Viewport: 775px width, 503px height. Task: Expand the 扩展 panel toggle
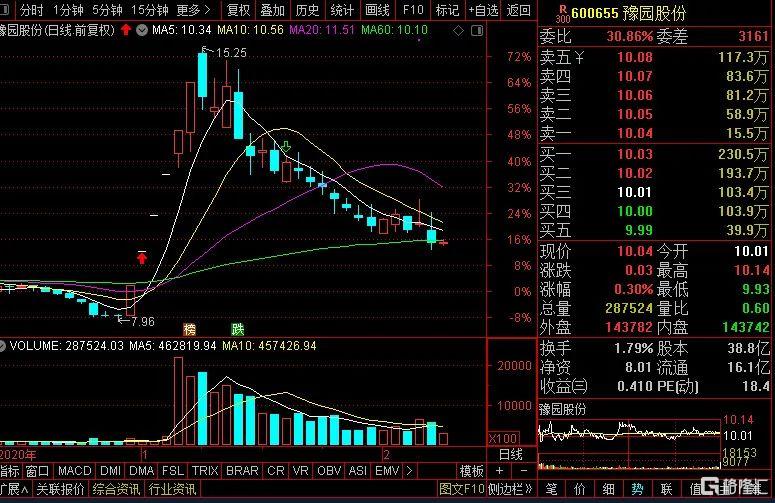point(14,489)
